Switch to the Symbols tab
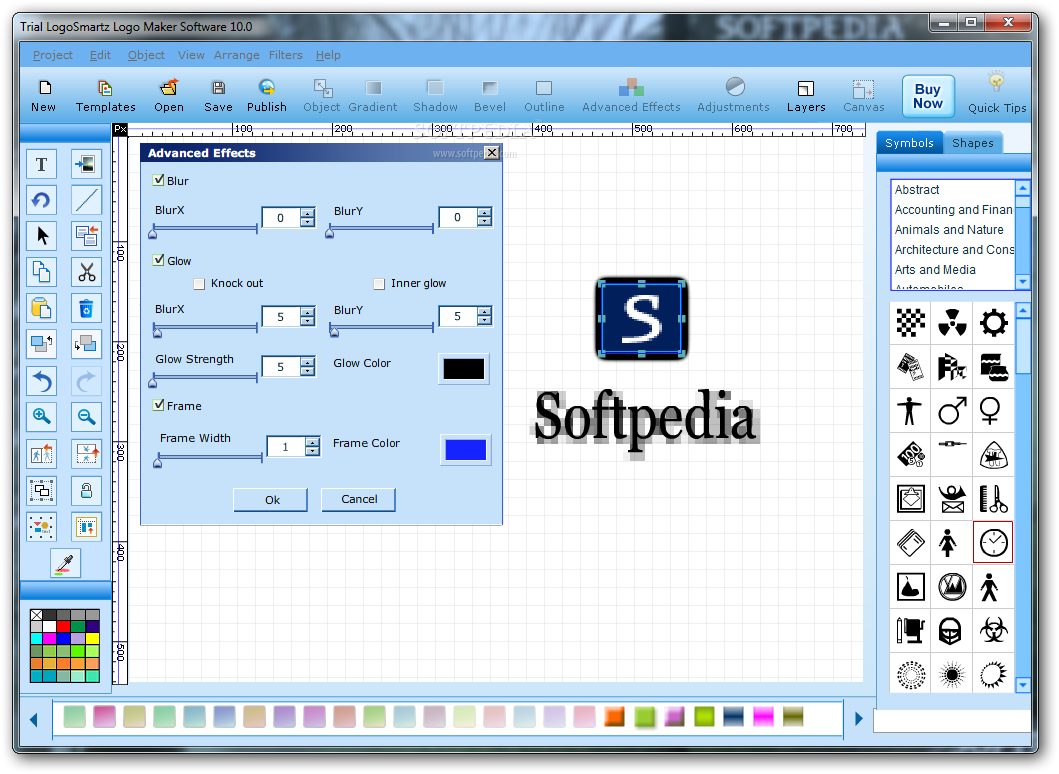The height and width of the screenshot is (774, 1059). pyautogui.click(x=909, y=143)
